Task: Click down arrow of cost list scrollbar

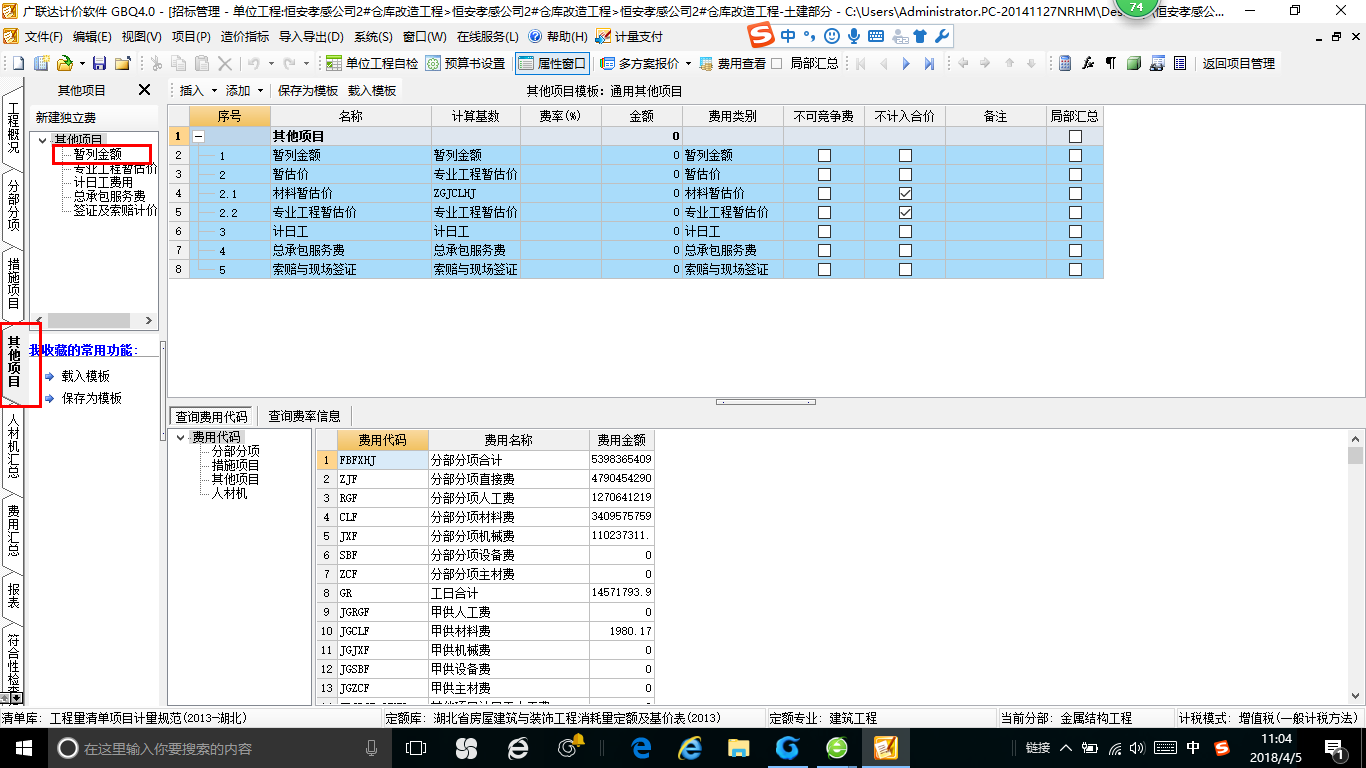Action: [x=1356, y=695]
